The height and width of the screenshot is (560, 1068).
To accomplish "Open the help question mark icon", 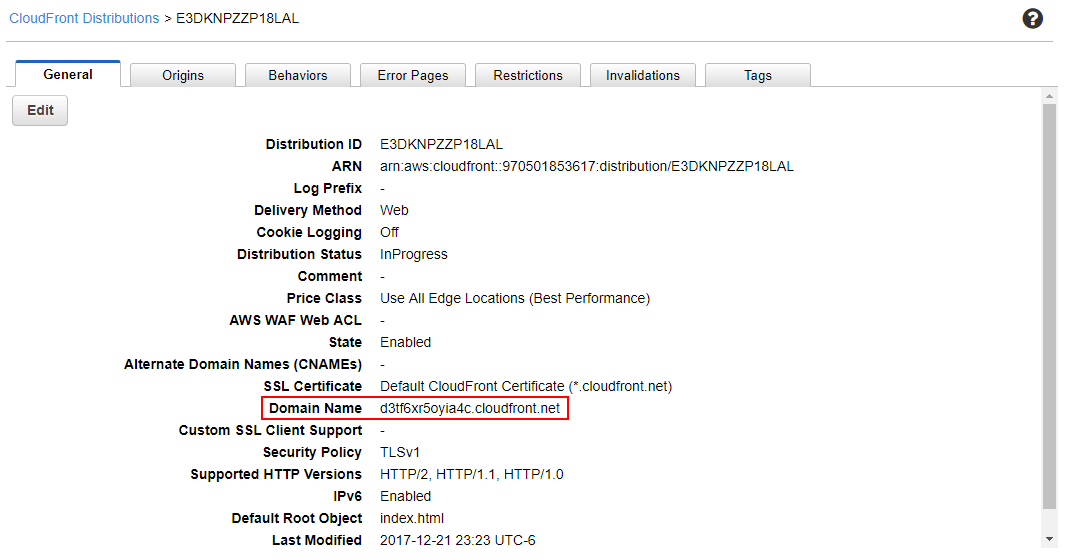I will tap(1033, 18).
